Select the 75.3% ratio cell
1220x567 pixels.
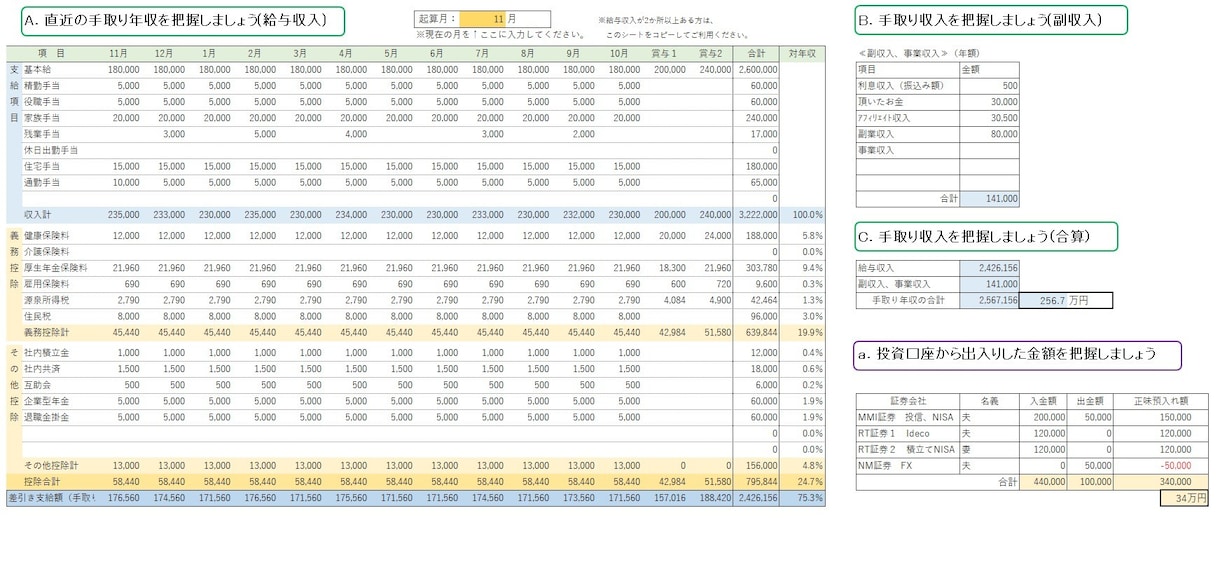(x=803, y=498)
